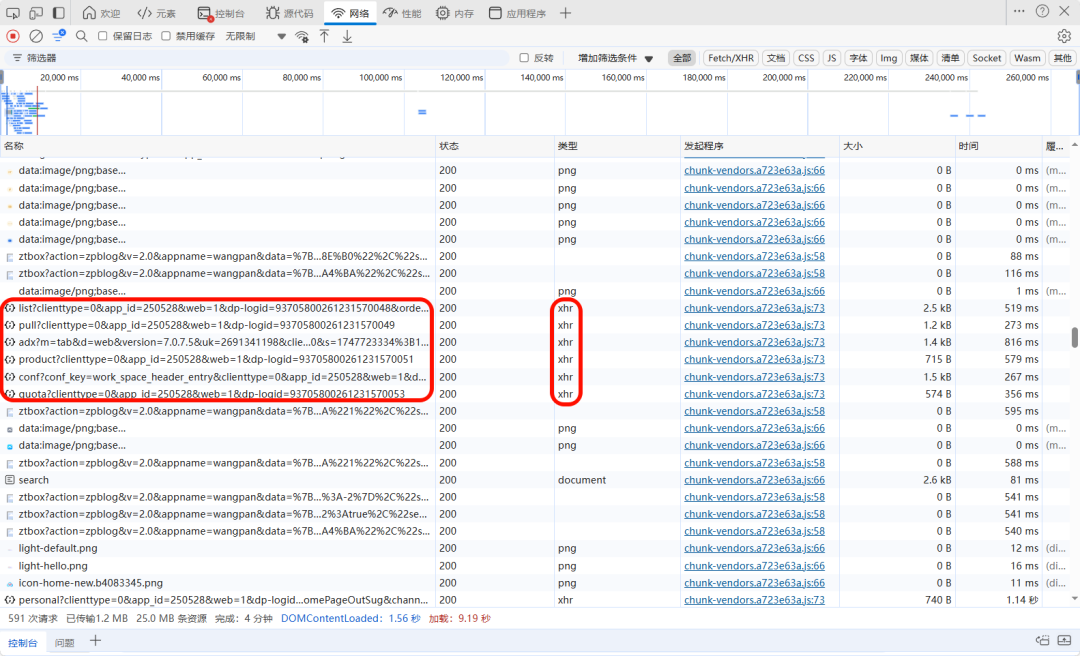Open the network search panel
The width and height of the screenshot is (1080, 656).
[80, 35]
